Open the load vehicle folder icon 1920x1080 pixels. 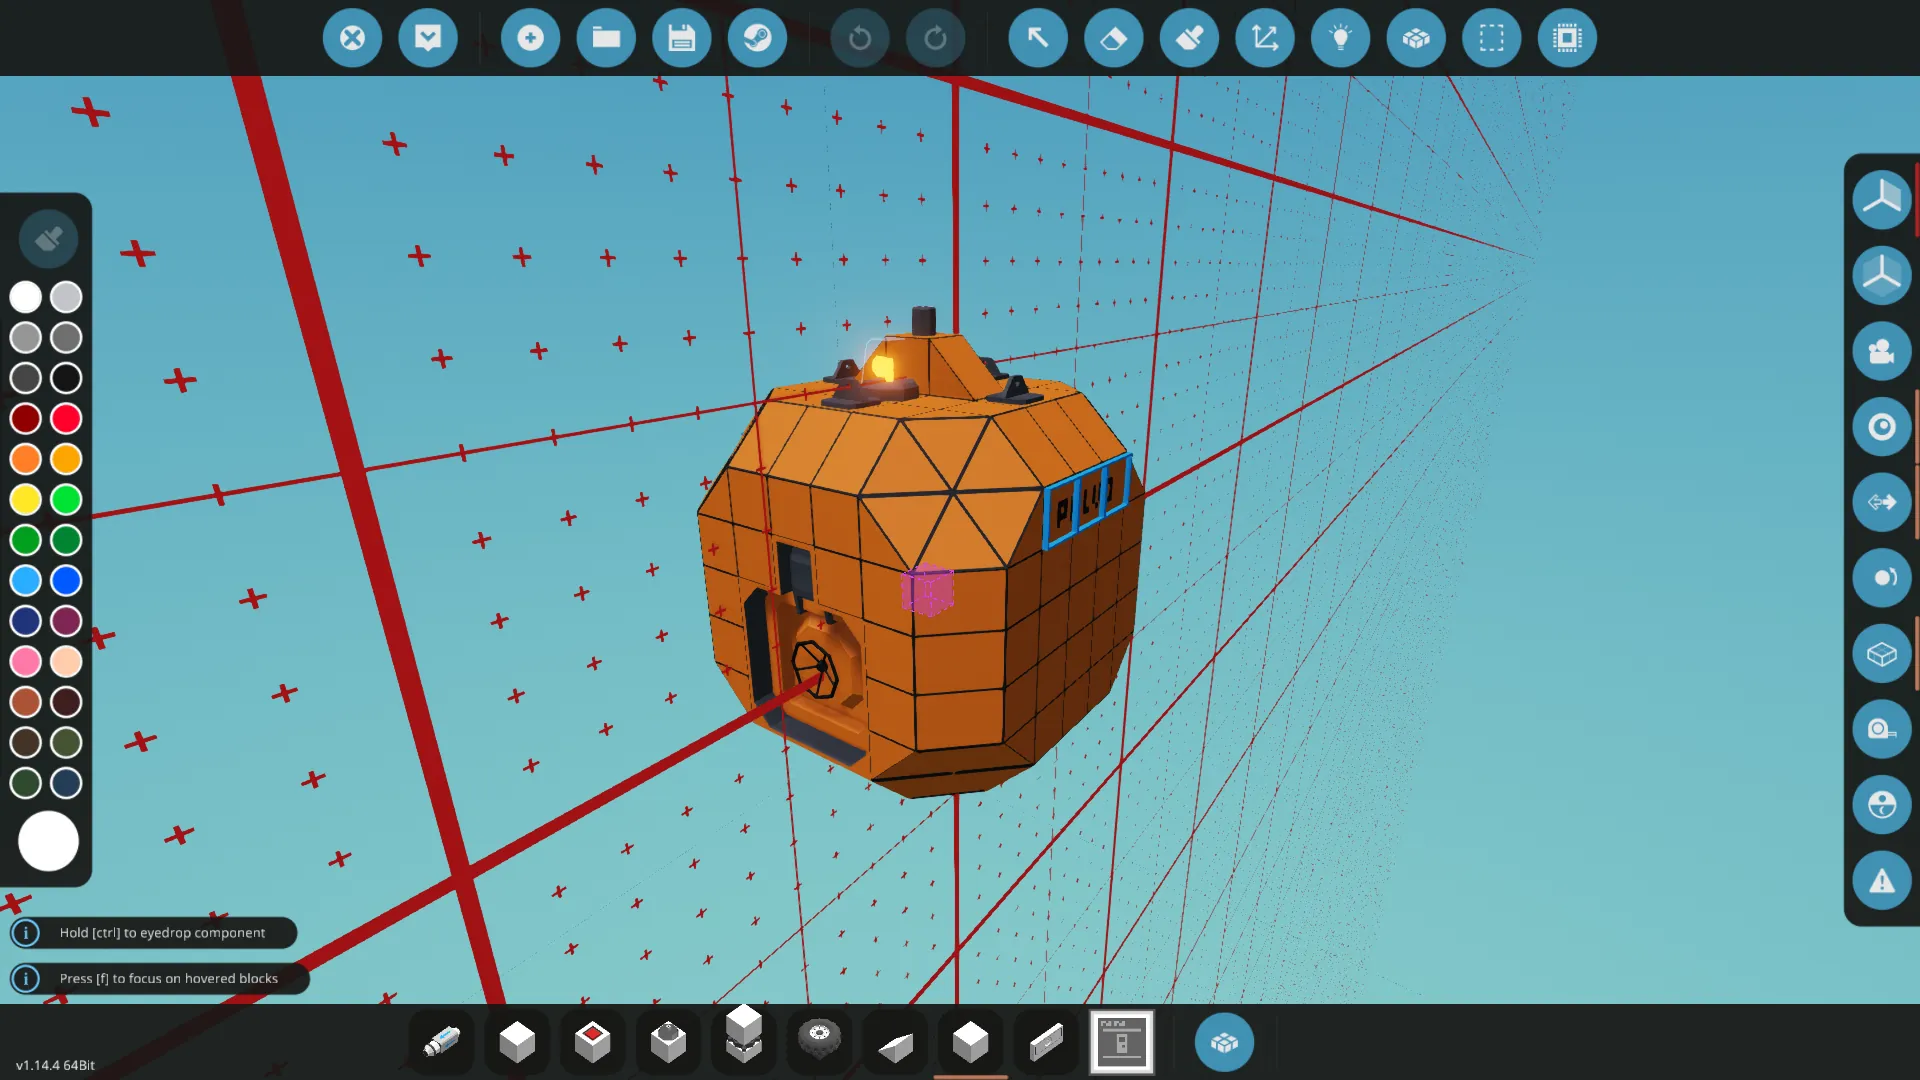[x=606, y=38]
